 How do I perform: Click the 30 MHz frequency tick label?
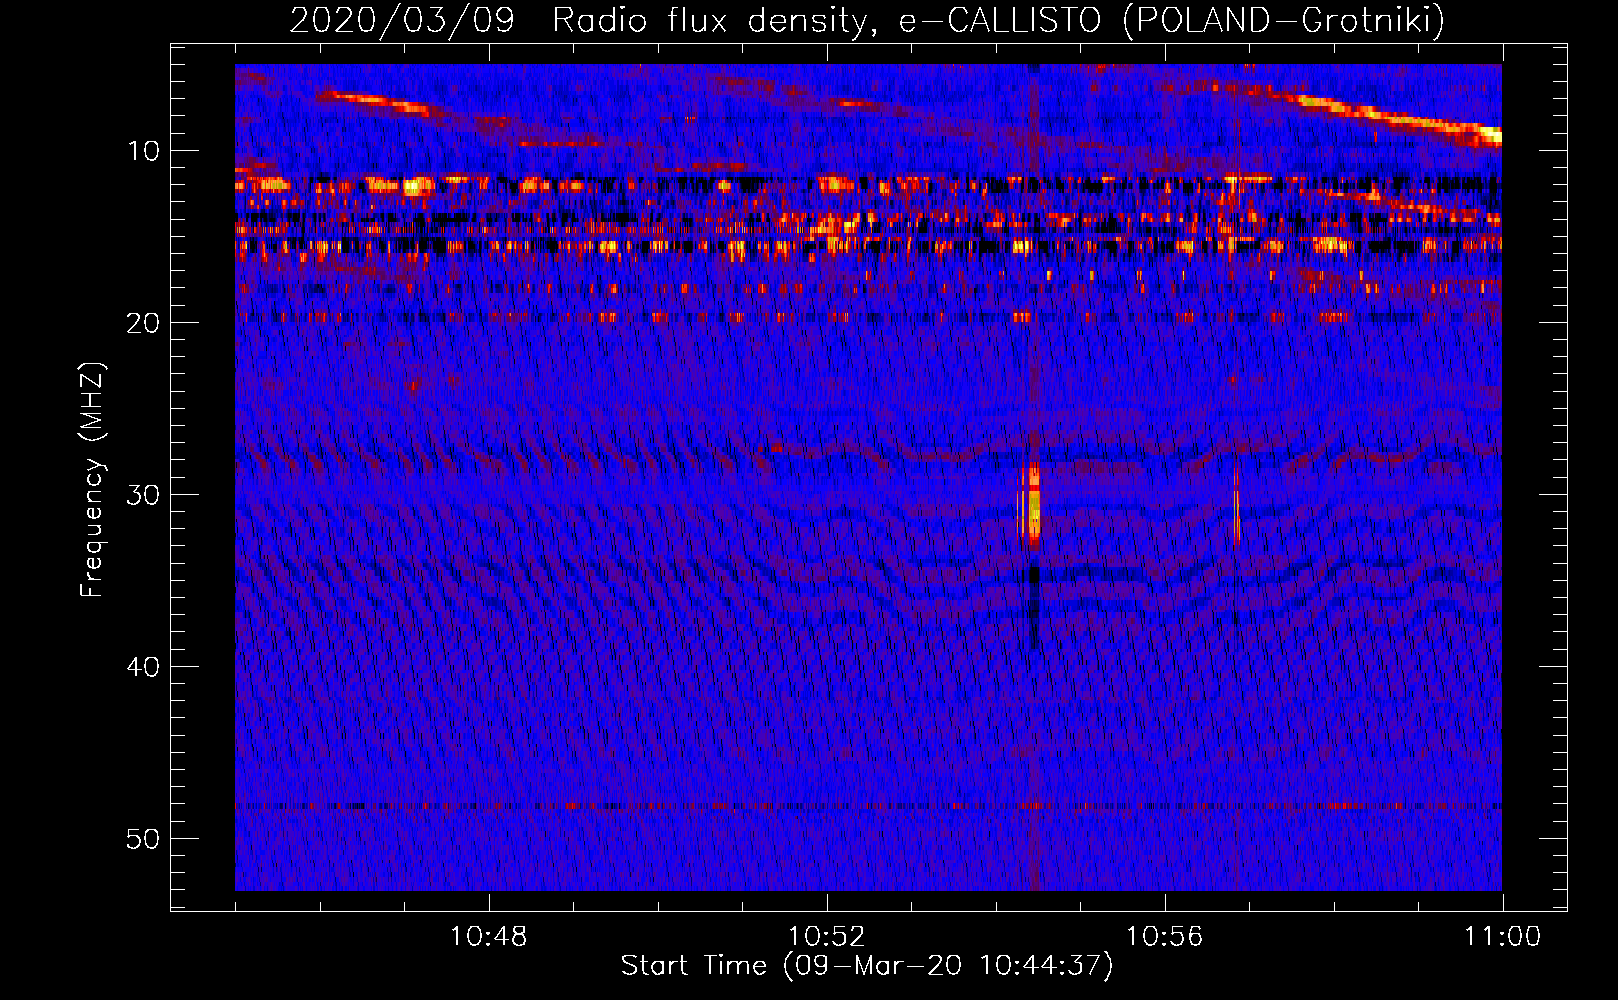click(144, 495)
